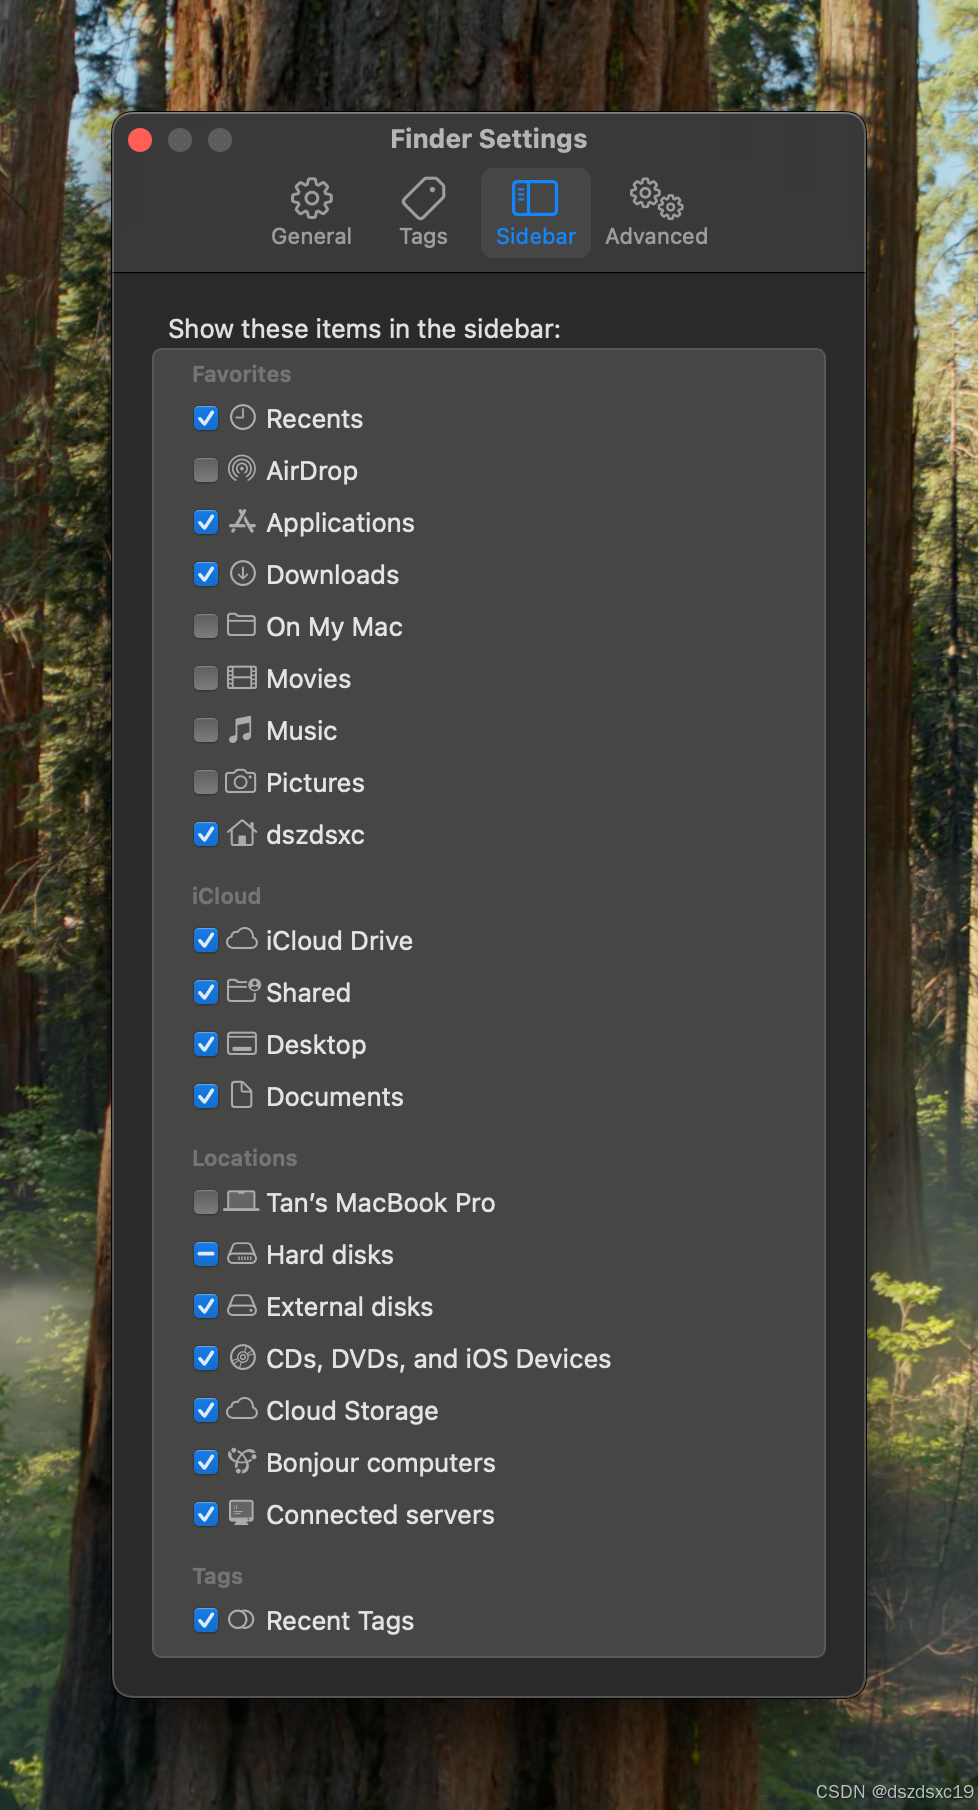Go to the Advanced tab
Viewport: 978px width, 1810px height.
pos(656,213)
